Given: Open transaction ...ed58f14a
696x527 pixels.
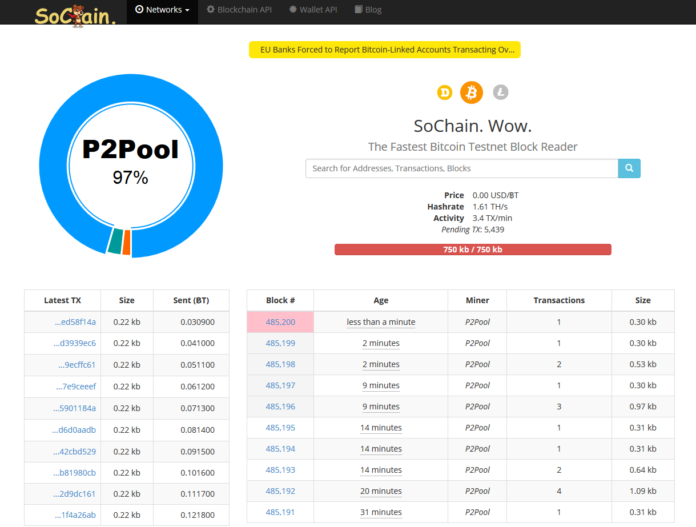Looking at the screenshot, I should pyautogui.click(x=75, y=322).
